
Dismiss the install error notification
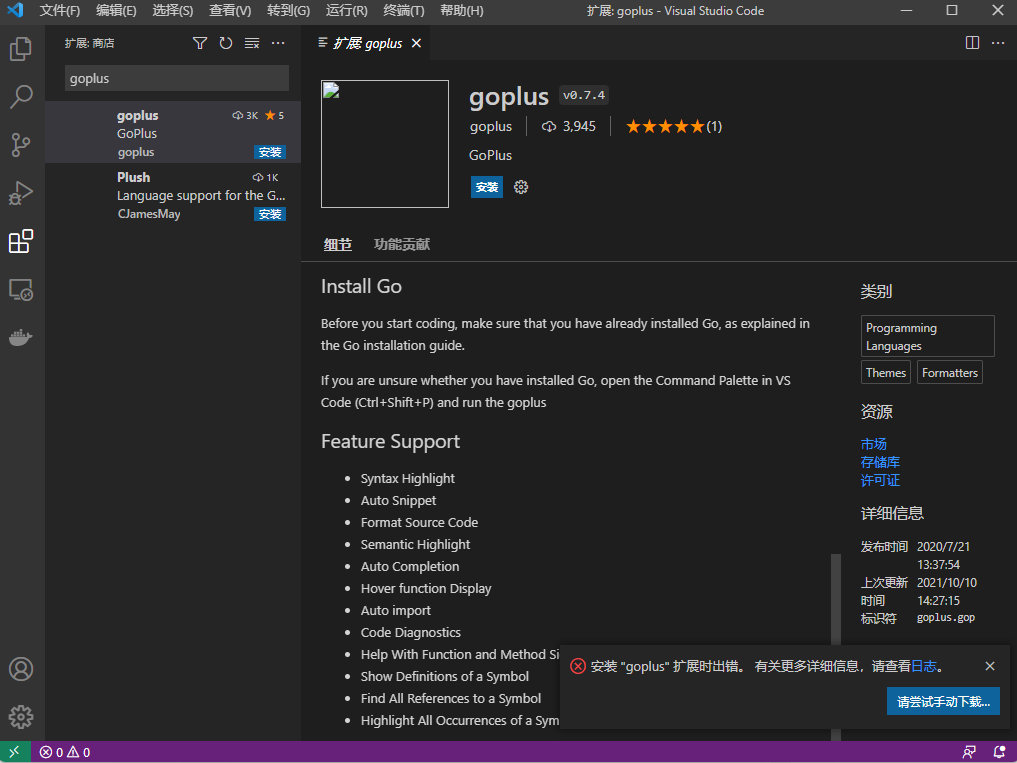point(990,666)
